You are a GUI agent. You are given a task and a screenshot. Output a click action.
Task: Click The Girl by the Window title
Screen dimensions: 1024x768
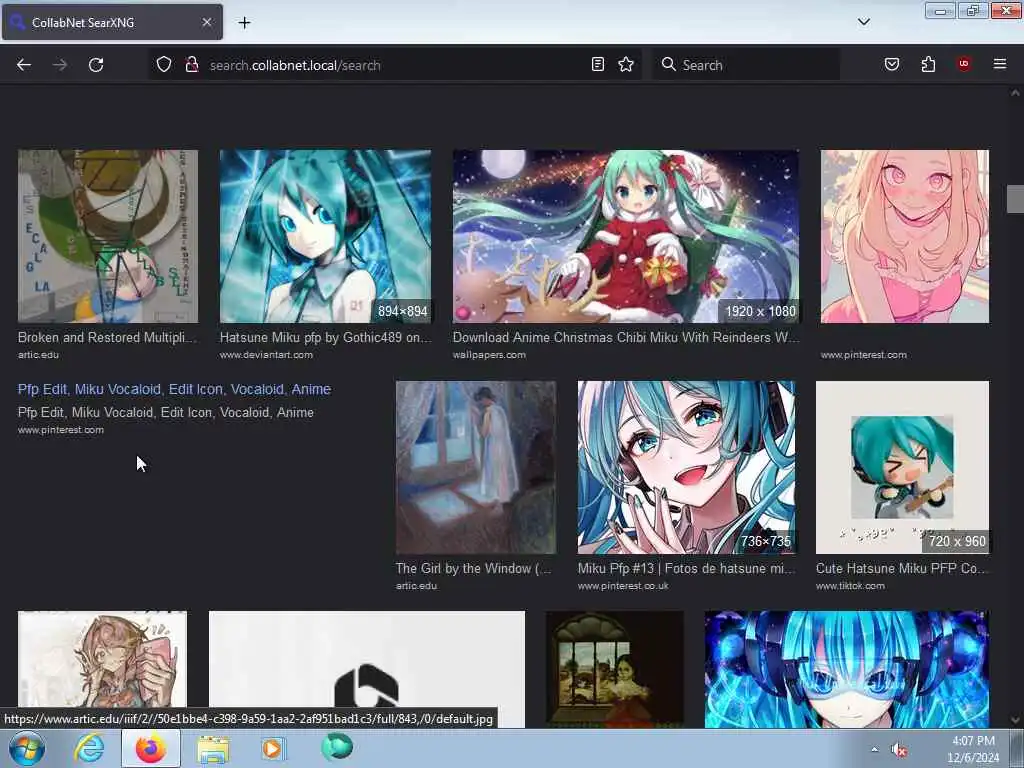pyautogui.click(x=473, y=569)
